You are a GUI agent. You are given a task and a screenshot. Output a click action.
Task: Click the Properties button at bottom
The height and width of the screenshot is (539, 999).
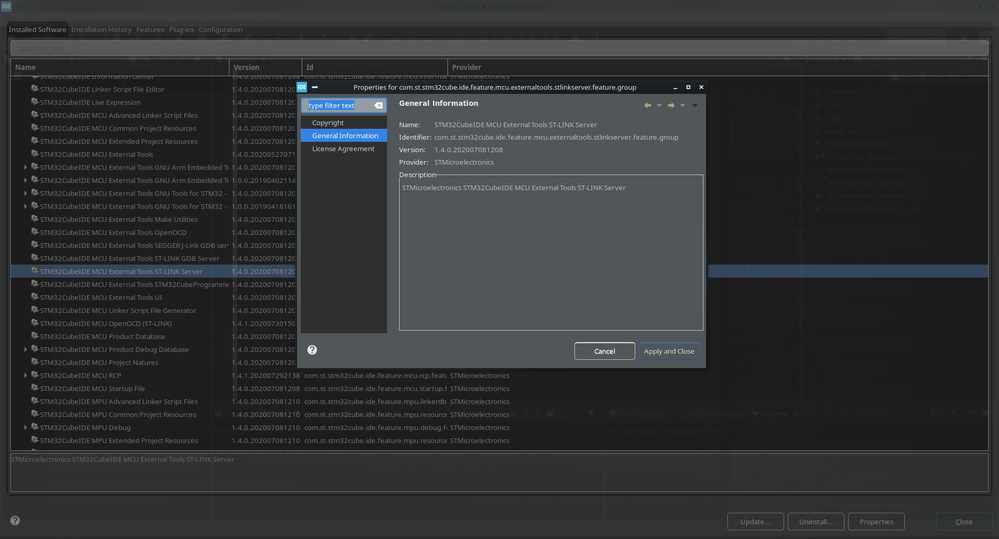coord(876,522)
